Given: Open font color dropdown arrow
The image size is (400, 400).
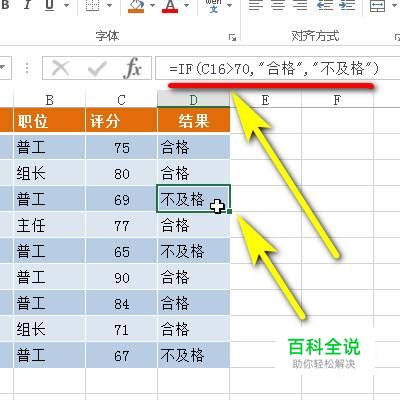Looking at the screenshot, I should (186, 5).
